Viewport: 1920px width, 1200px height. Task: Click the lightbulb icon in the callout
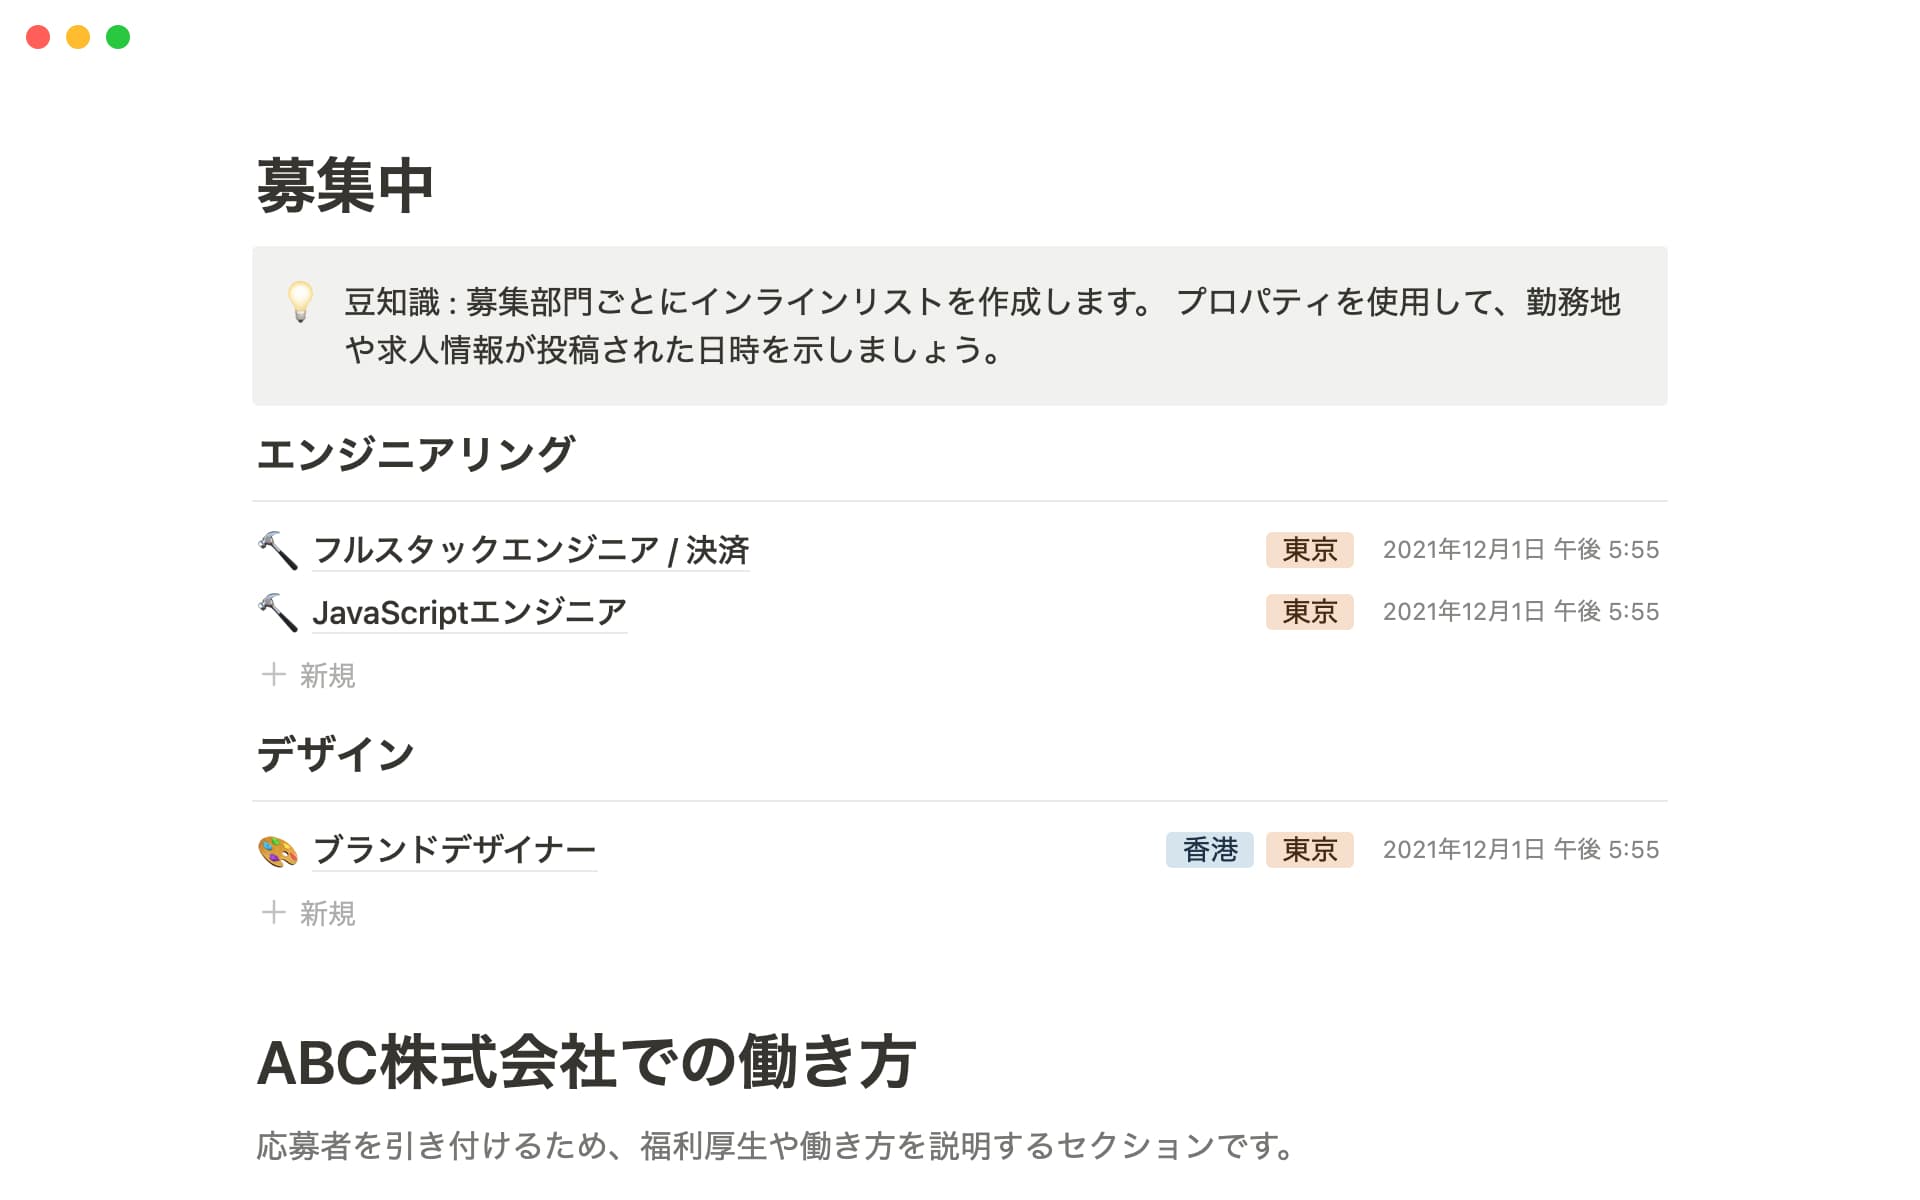pos(300,301)
